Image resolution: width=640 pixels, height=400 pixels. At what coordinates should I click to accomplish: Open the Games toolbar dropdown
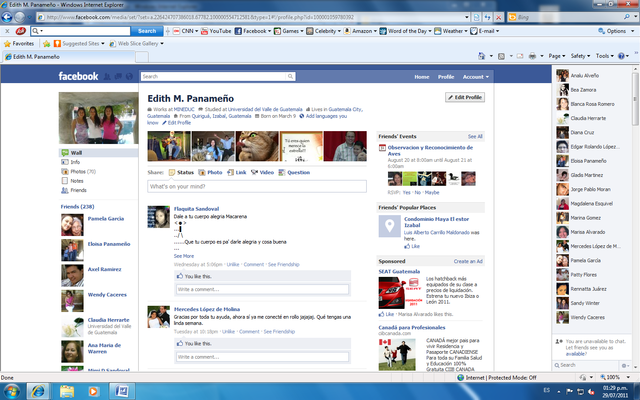[302, 31]
